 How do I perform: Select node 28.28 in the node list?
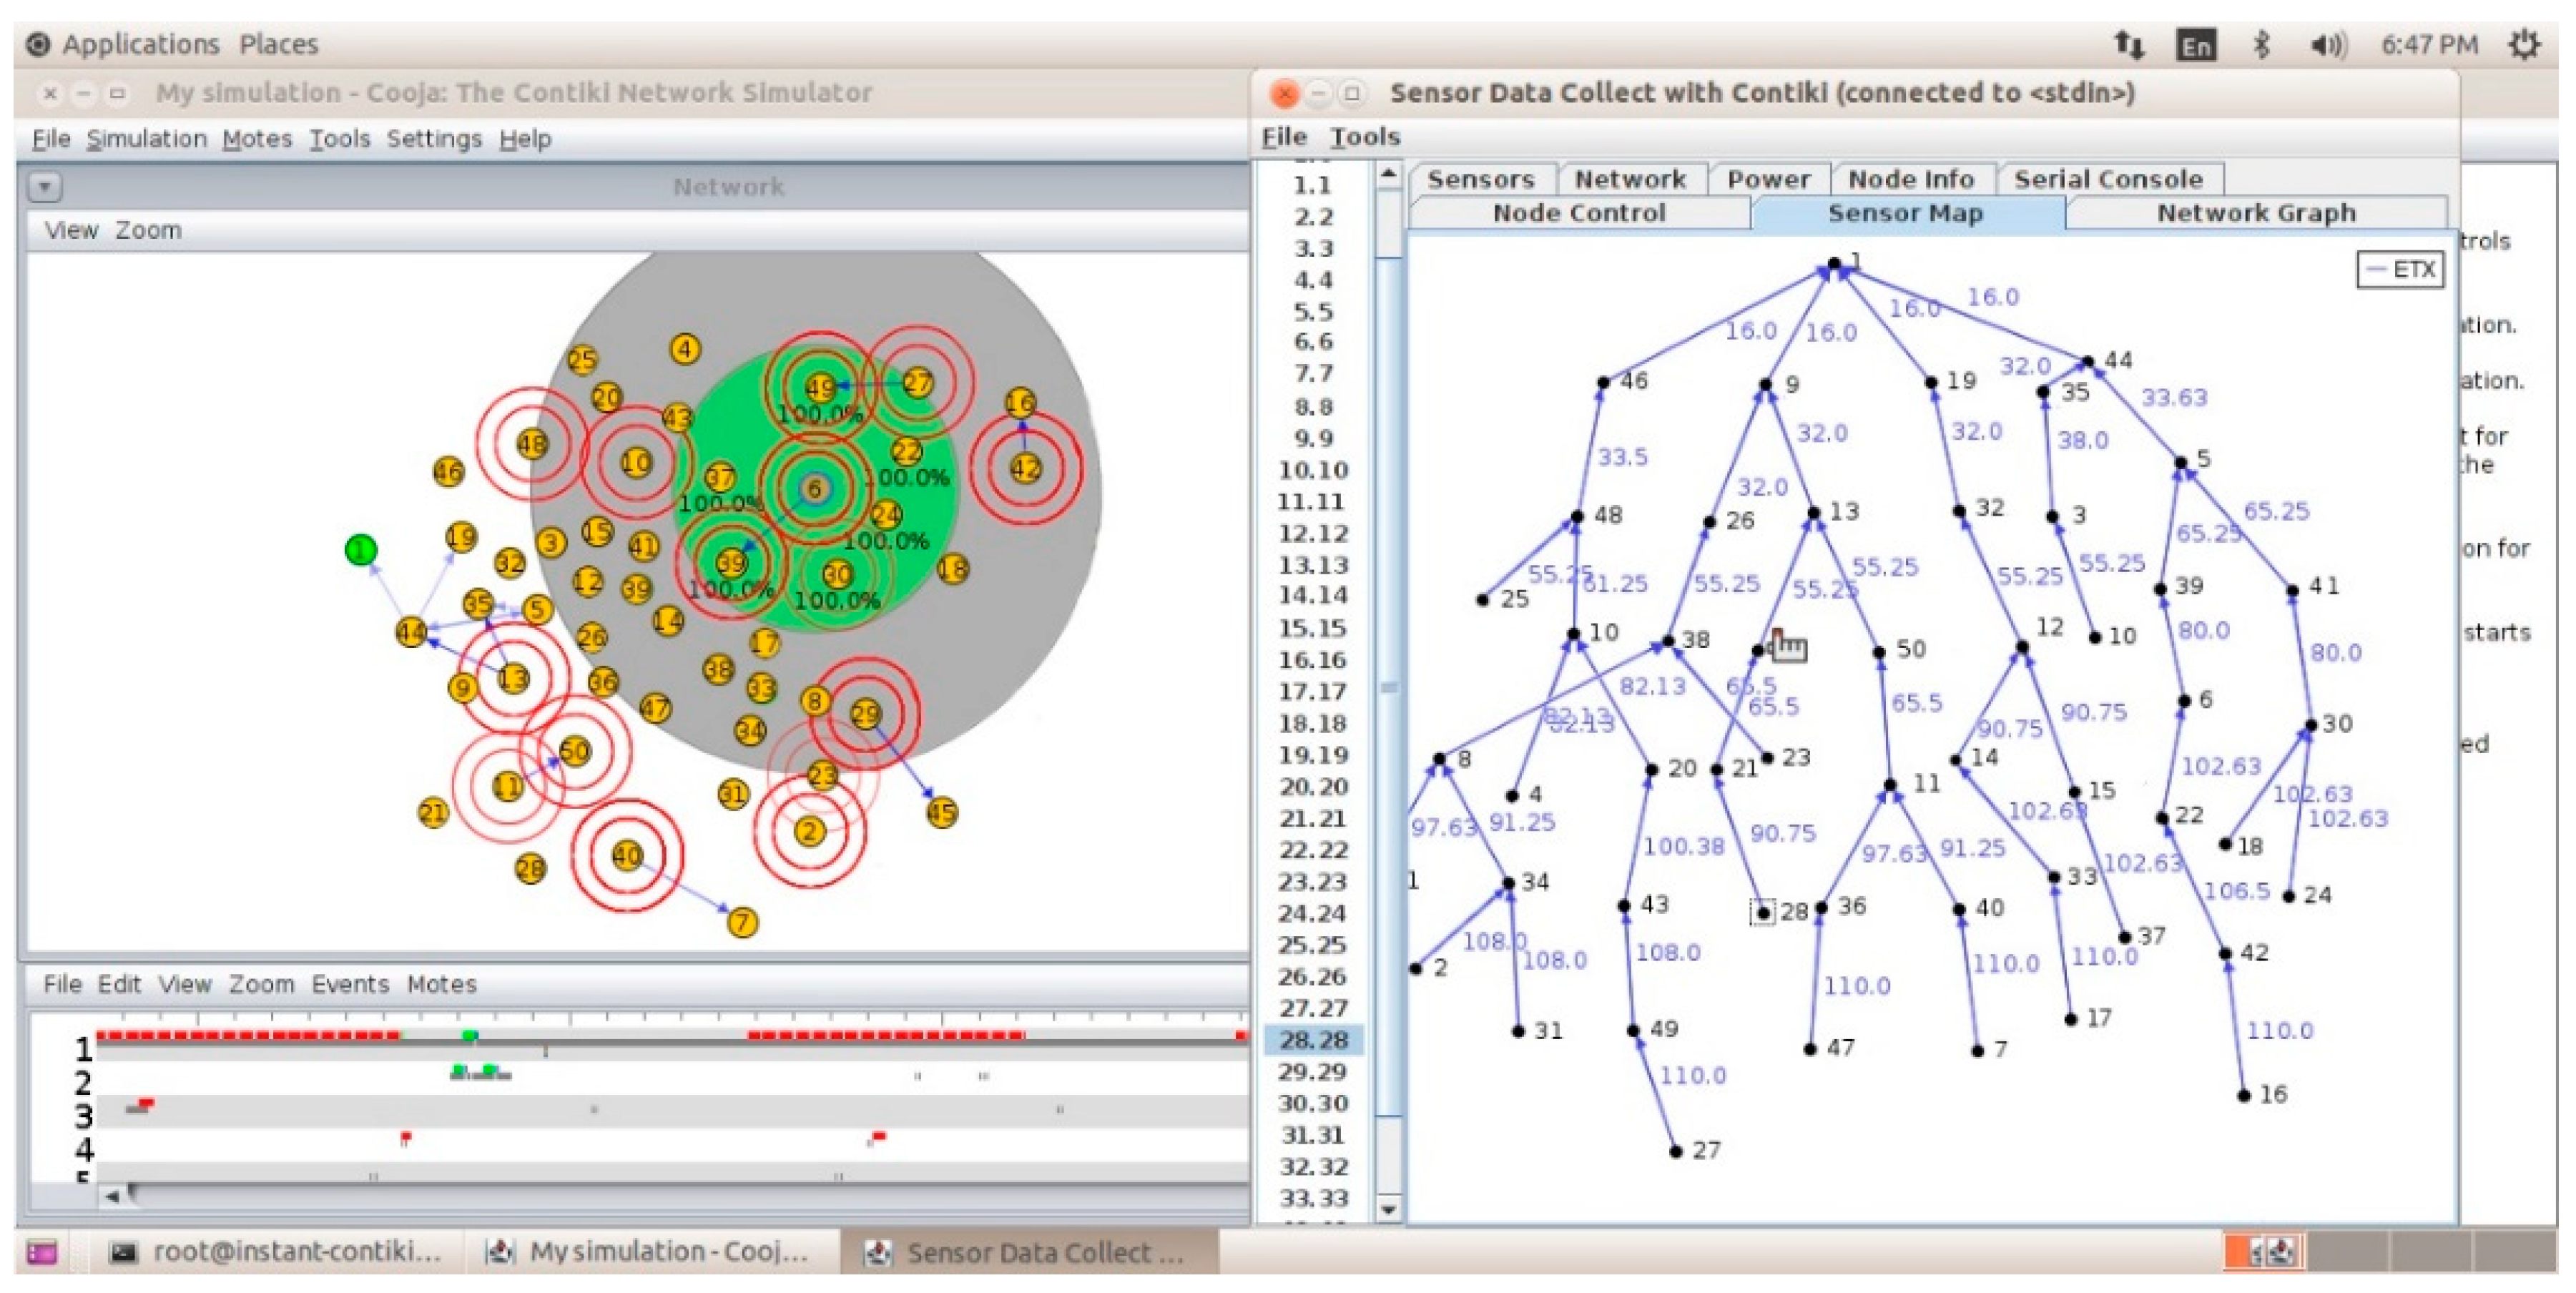pyautogui.click(x=1313, y=1040)
